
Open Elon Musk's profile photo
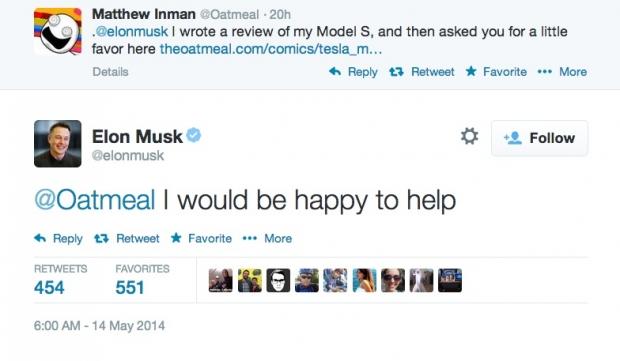click(x=58, y=144)
